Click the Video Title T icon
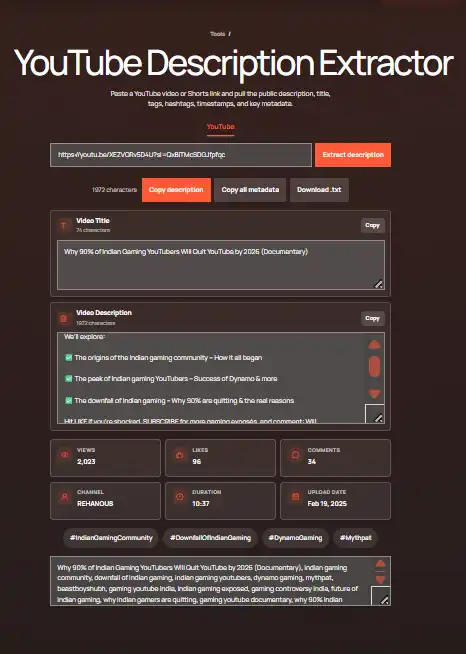This screenshot has height=654, width=466. pyautogui.click(x=64, y=226)
